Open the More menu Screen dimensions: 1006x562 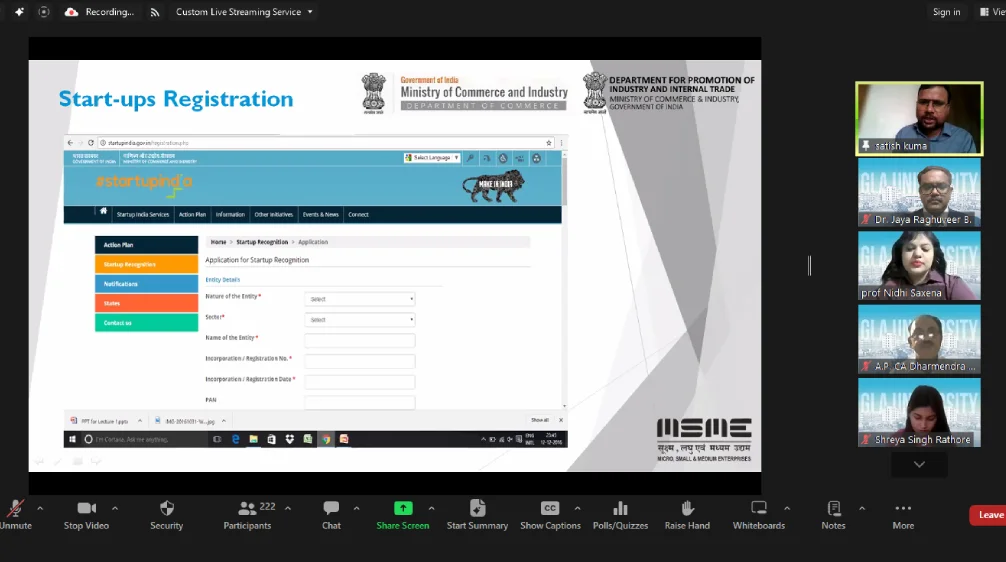[903, 515]
